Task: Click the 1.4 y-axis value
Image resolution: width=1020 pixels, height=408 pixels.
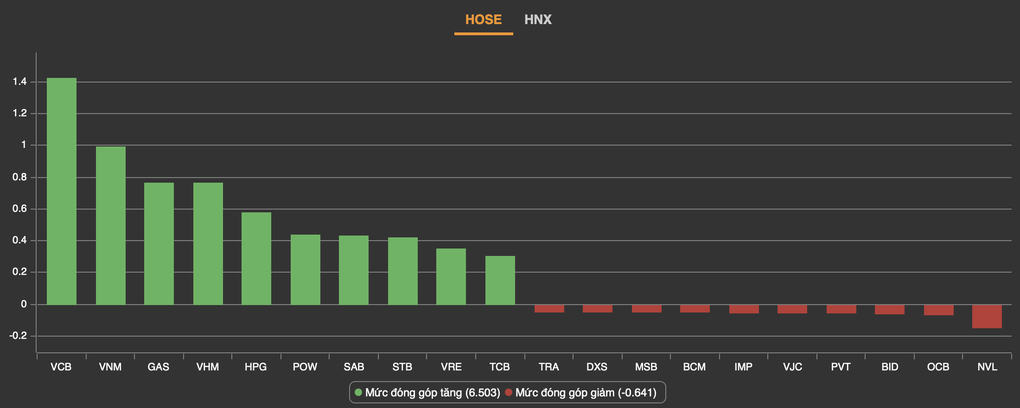Action: click(x=19, y=82)
